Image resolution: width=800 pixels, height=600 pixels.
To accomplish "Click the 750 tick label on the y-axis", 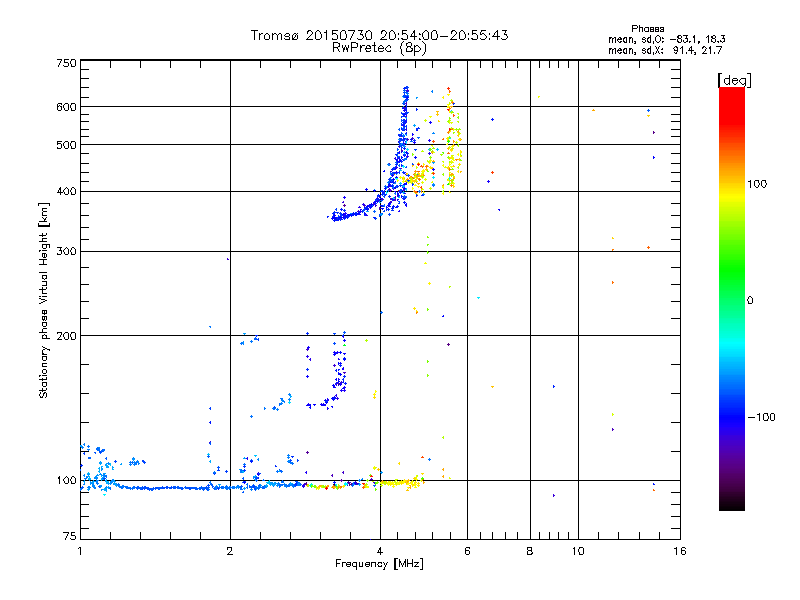I will (x=66, y=62).
